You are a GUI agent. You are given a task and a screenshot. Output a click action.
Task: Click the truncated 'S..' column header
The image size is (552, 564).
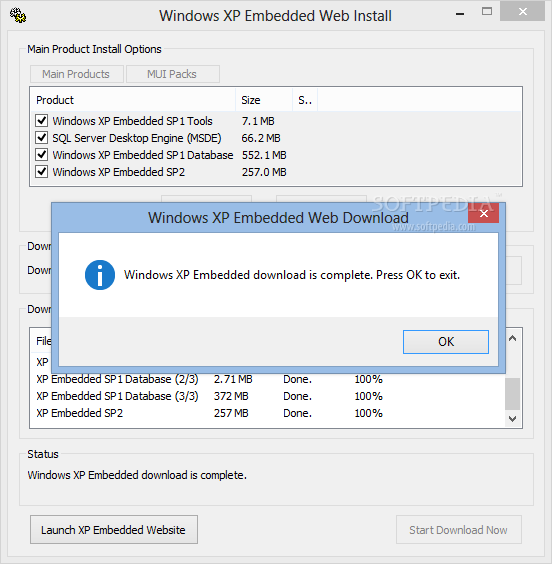coord(305,100)
